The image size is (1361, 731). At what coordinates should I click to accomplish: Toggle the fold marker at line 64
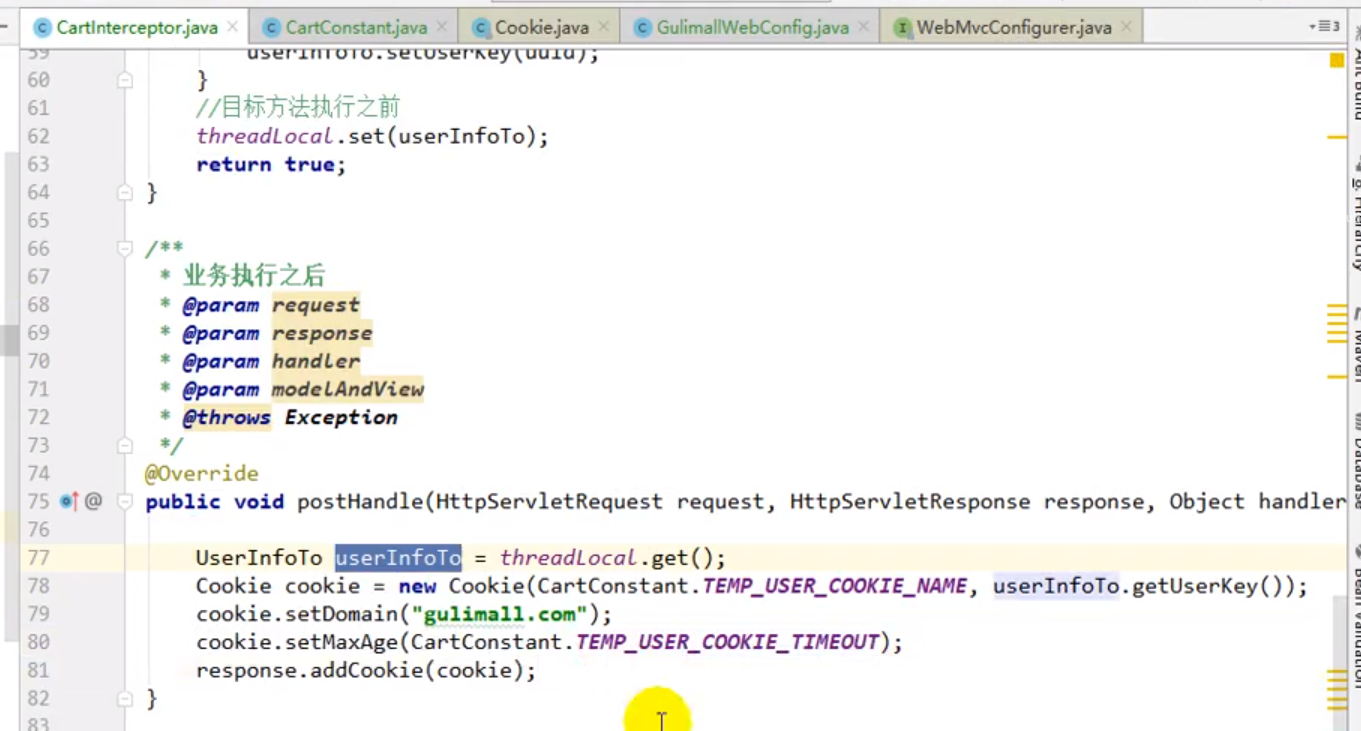[x=125, y=192]
